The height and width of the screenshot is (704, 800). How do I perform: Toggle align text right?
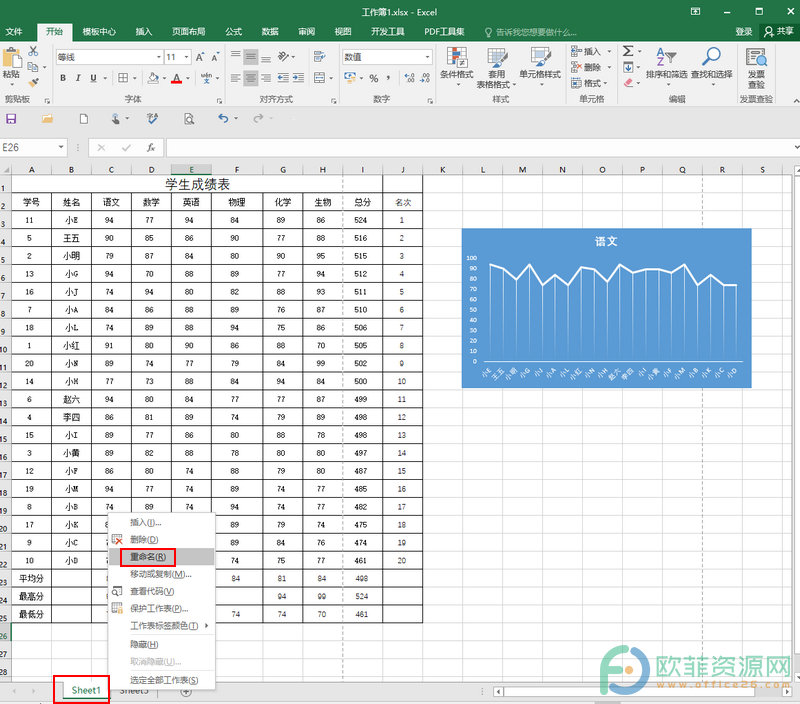tap(266, 78)
